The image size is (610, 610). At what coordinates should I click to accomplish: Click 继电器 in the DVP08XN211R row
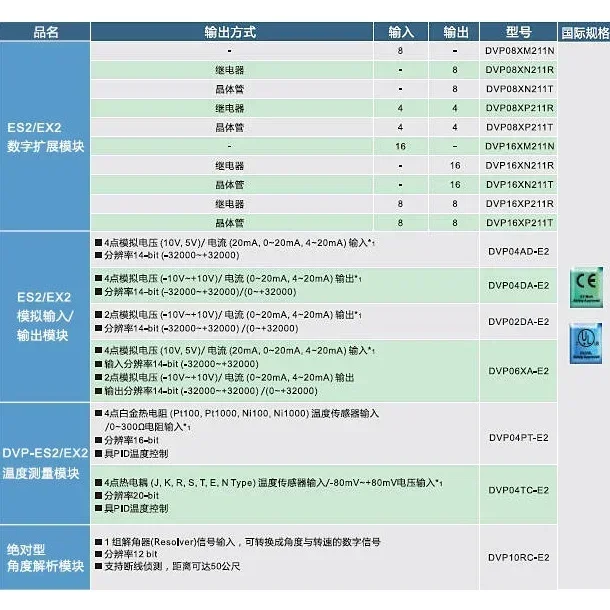230,70
